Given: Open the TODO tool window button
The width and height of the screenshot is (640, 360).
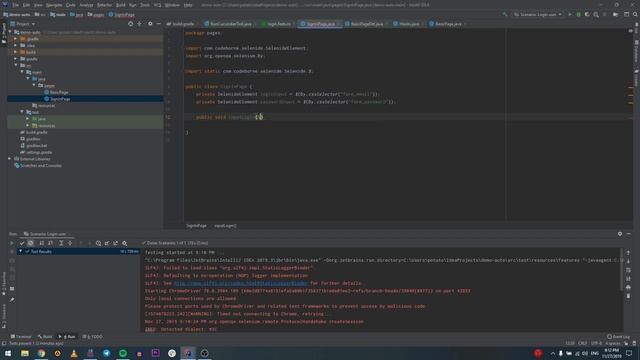Looking at the screenshot, I should 93,337.
